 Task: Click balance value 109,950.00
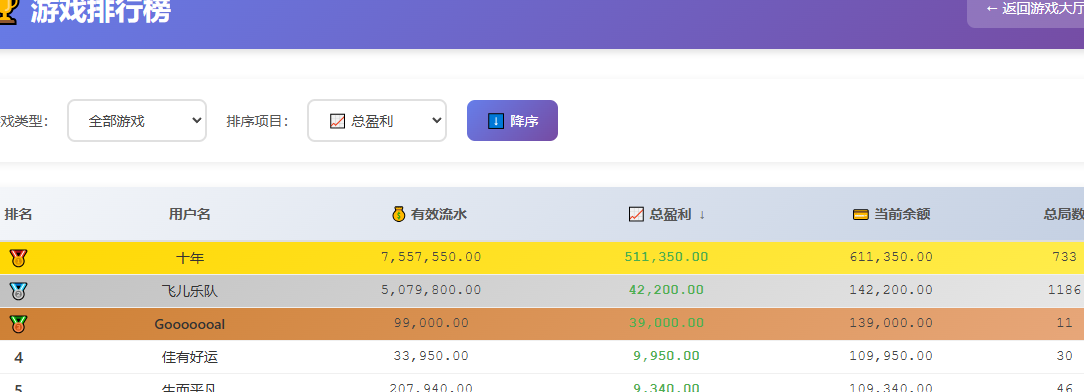891,356
